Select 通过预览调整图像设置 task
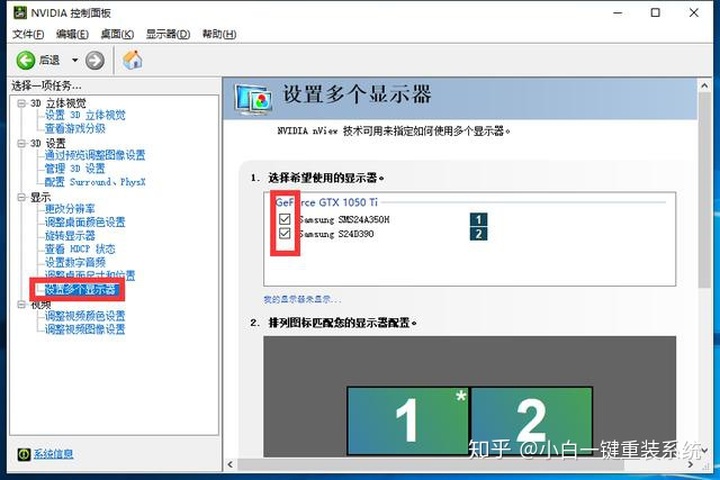Screen dimensions: 720x480 point(95,155)
